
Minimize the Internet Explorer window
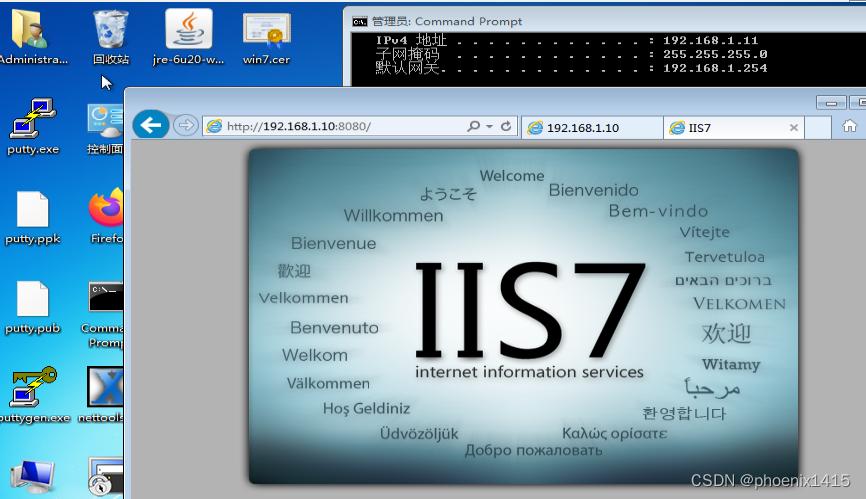coord(831,103)
